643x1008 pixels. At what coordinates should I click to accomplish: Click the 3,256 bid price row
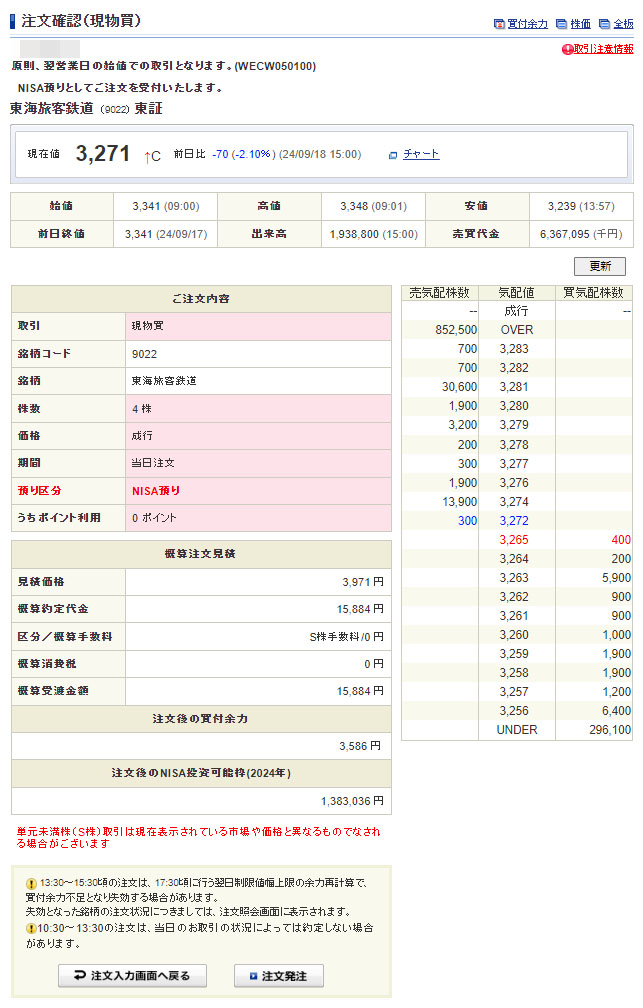(517, 711)
